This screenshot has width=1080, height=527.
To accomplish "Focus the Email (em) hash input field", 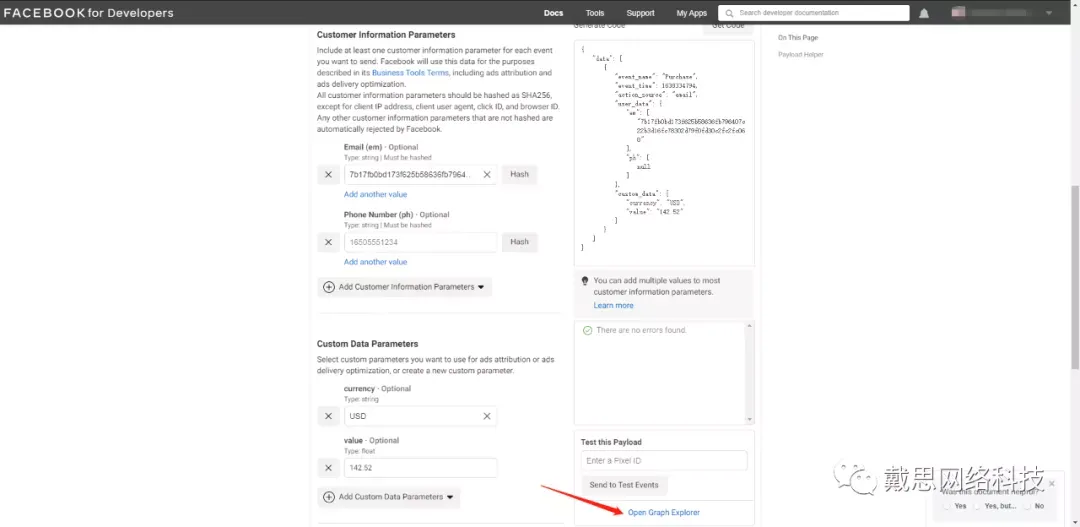I will tap(420, 175).
